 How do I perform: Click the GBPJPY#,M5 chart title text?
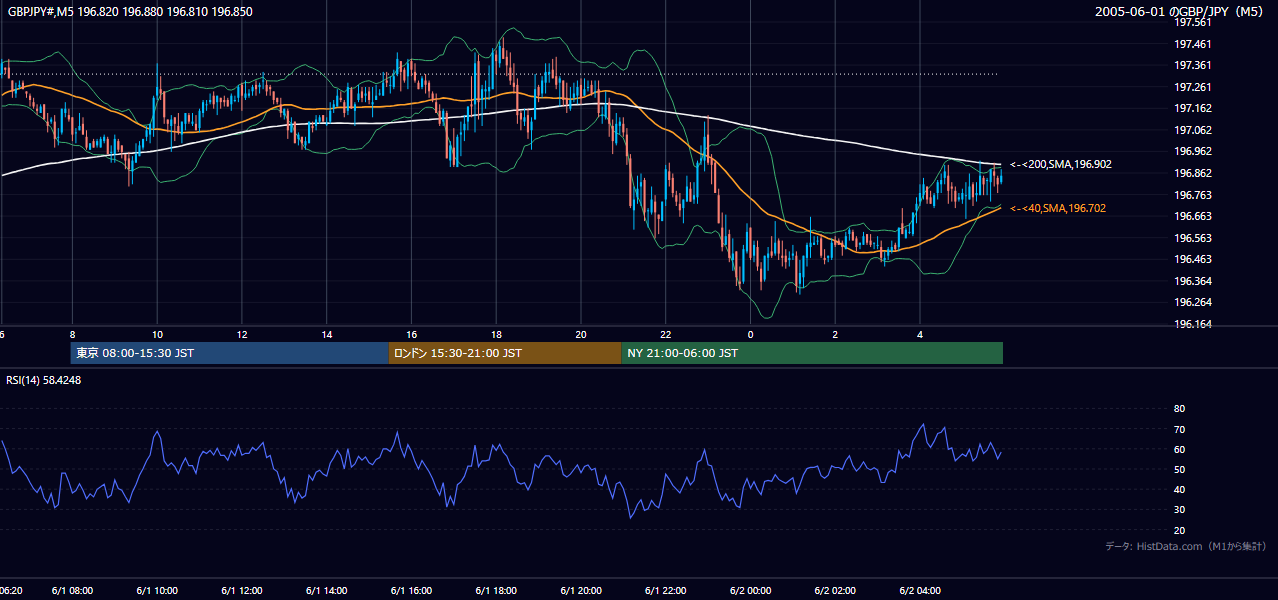[130, 12]
